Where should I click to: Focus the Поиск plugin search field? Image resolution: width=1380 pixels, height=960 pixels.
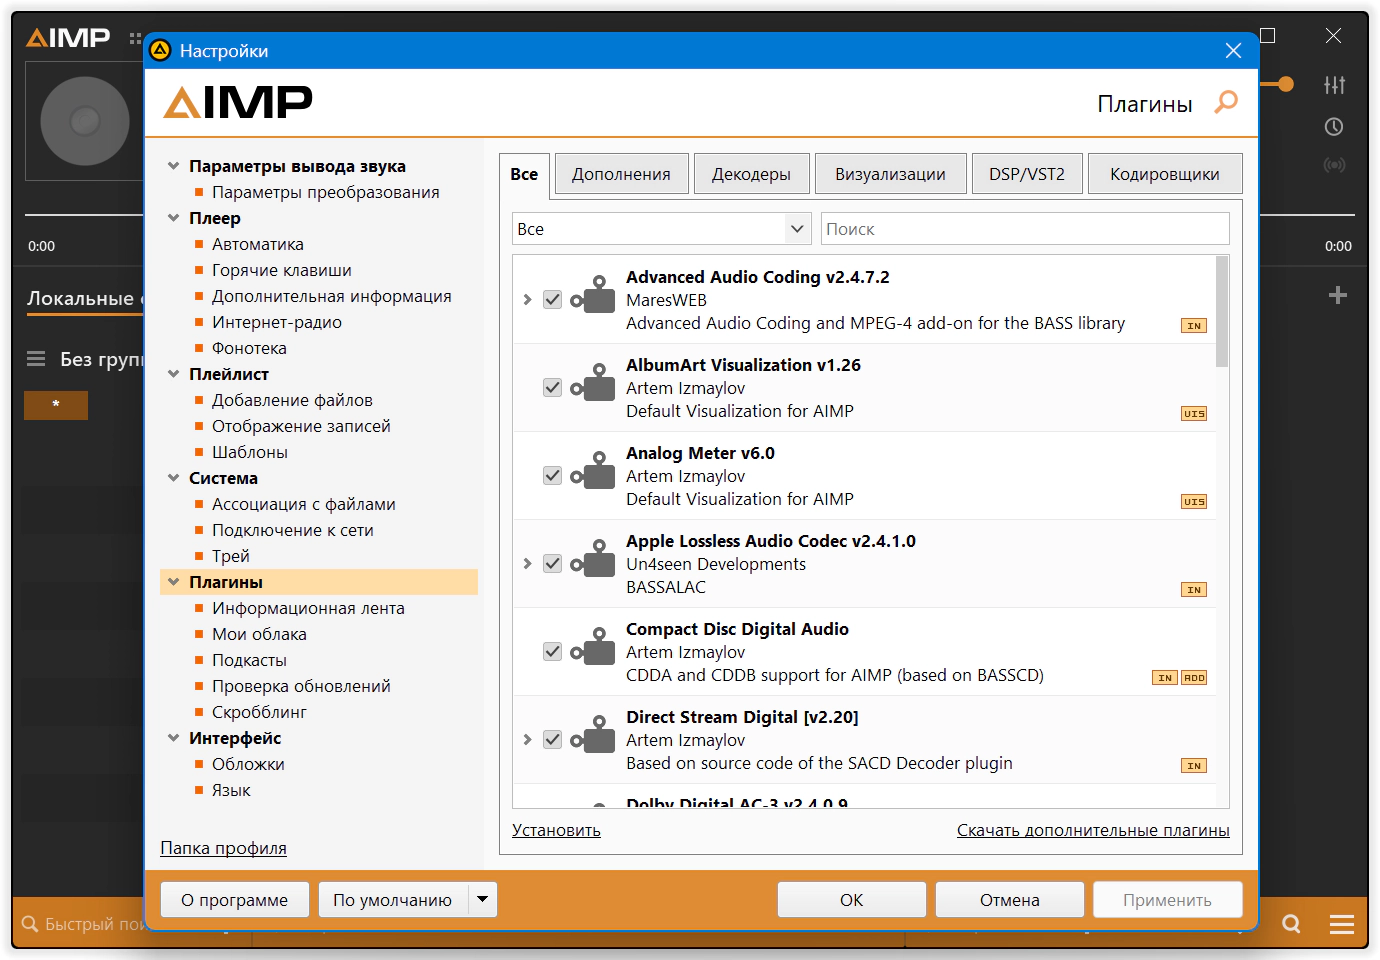1025,229
